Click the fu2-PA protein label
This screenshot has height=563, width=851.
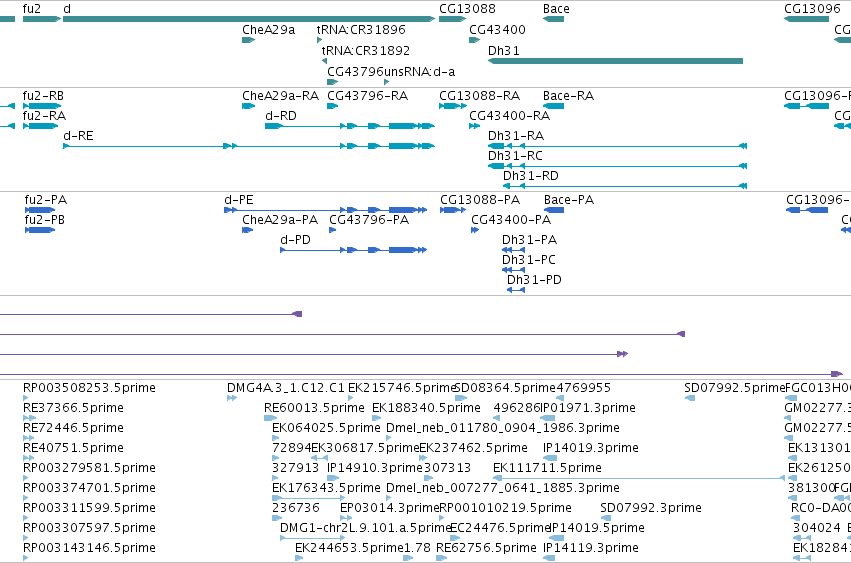(x=46, y=200)
